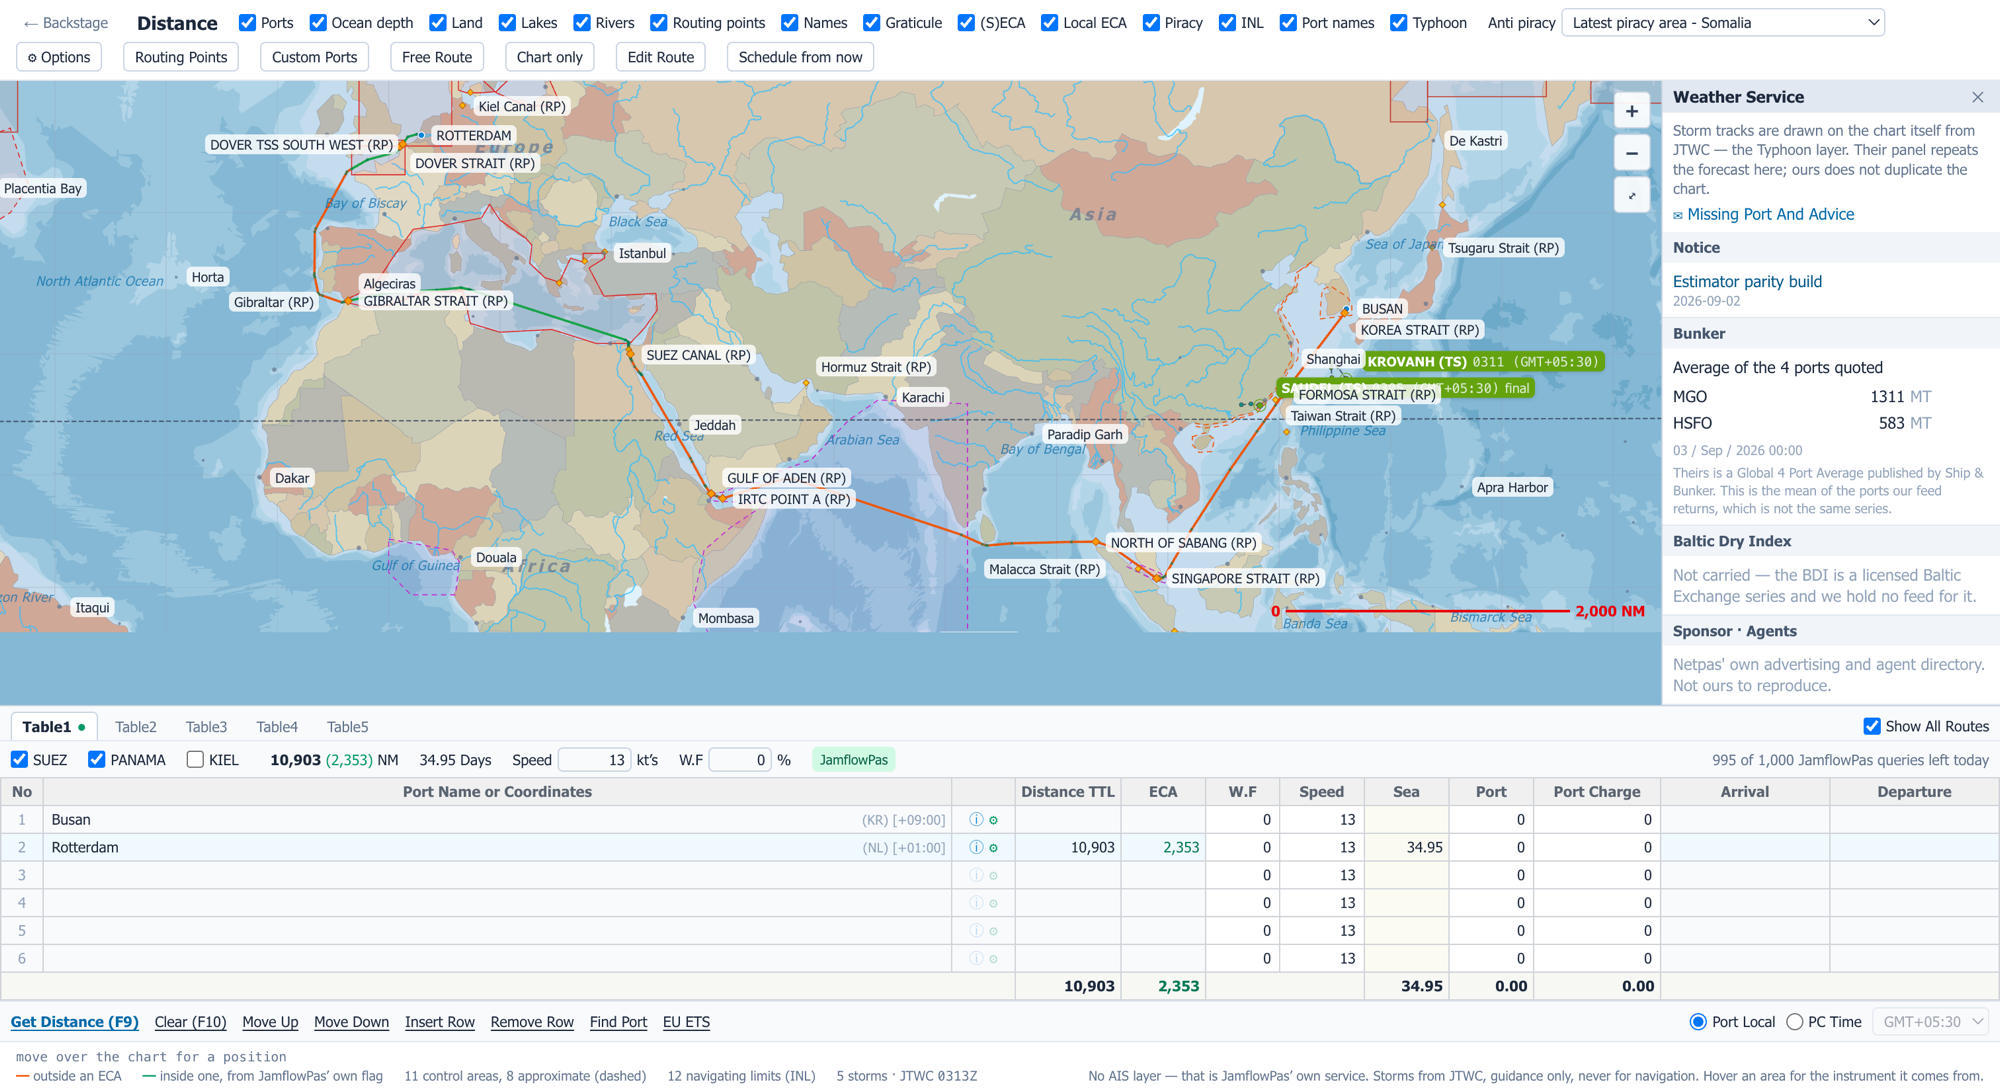Enable the KIEL canal checkbox
The image size is (2000, 1090).
click(x=195, y=760)
